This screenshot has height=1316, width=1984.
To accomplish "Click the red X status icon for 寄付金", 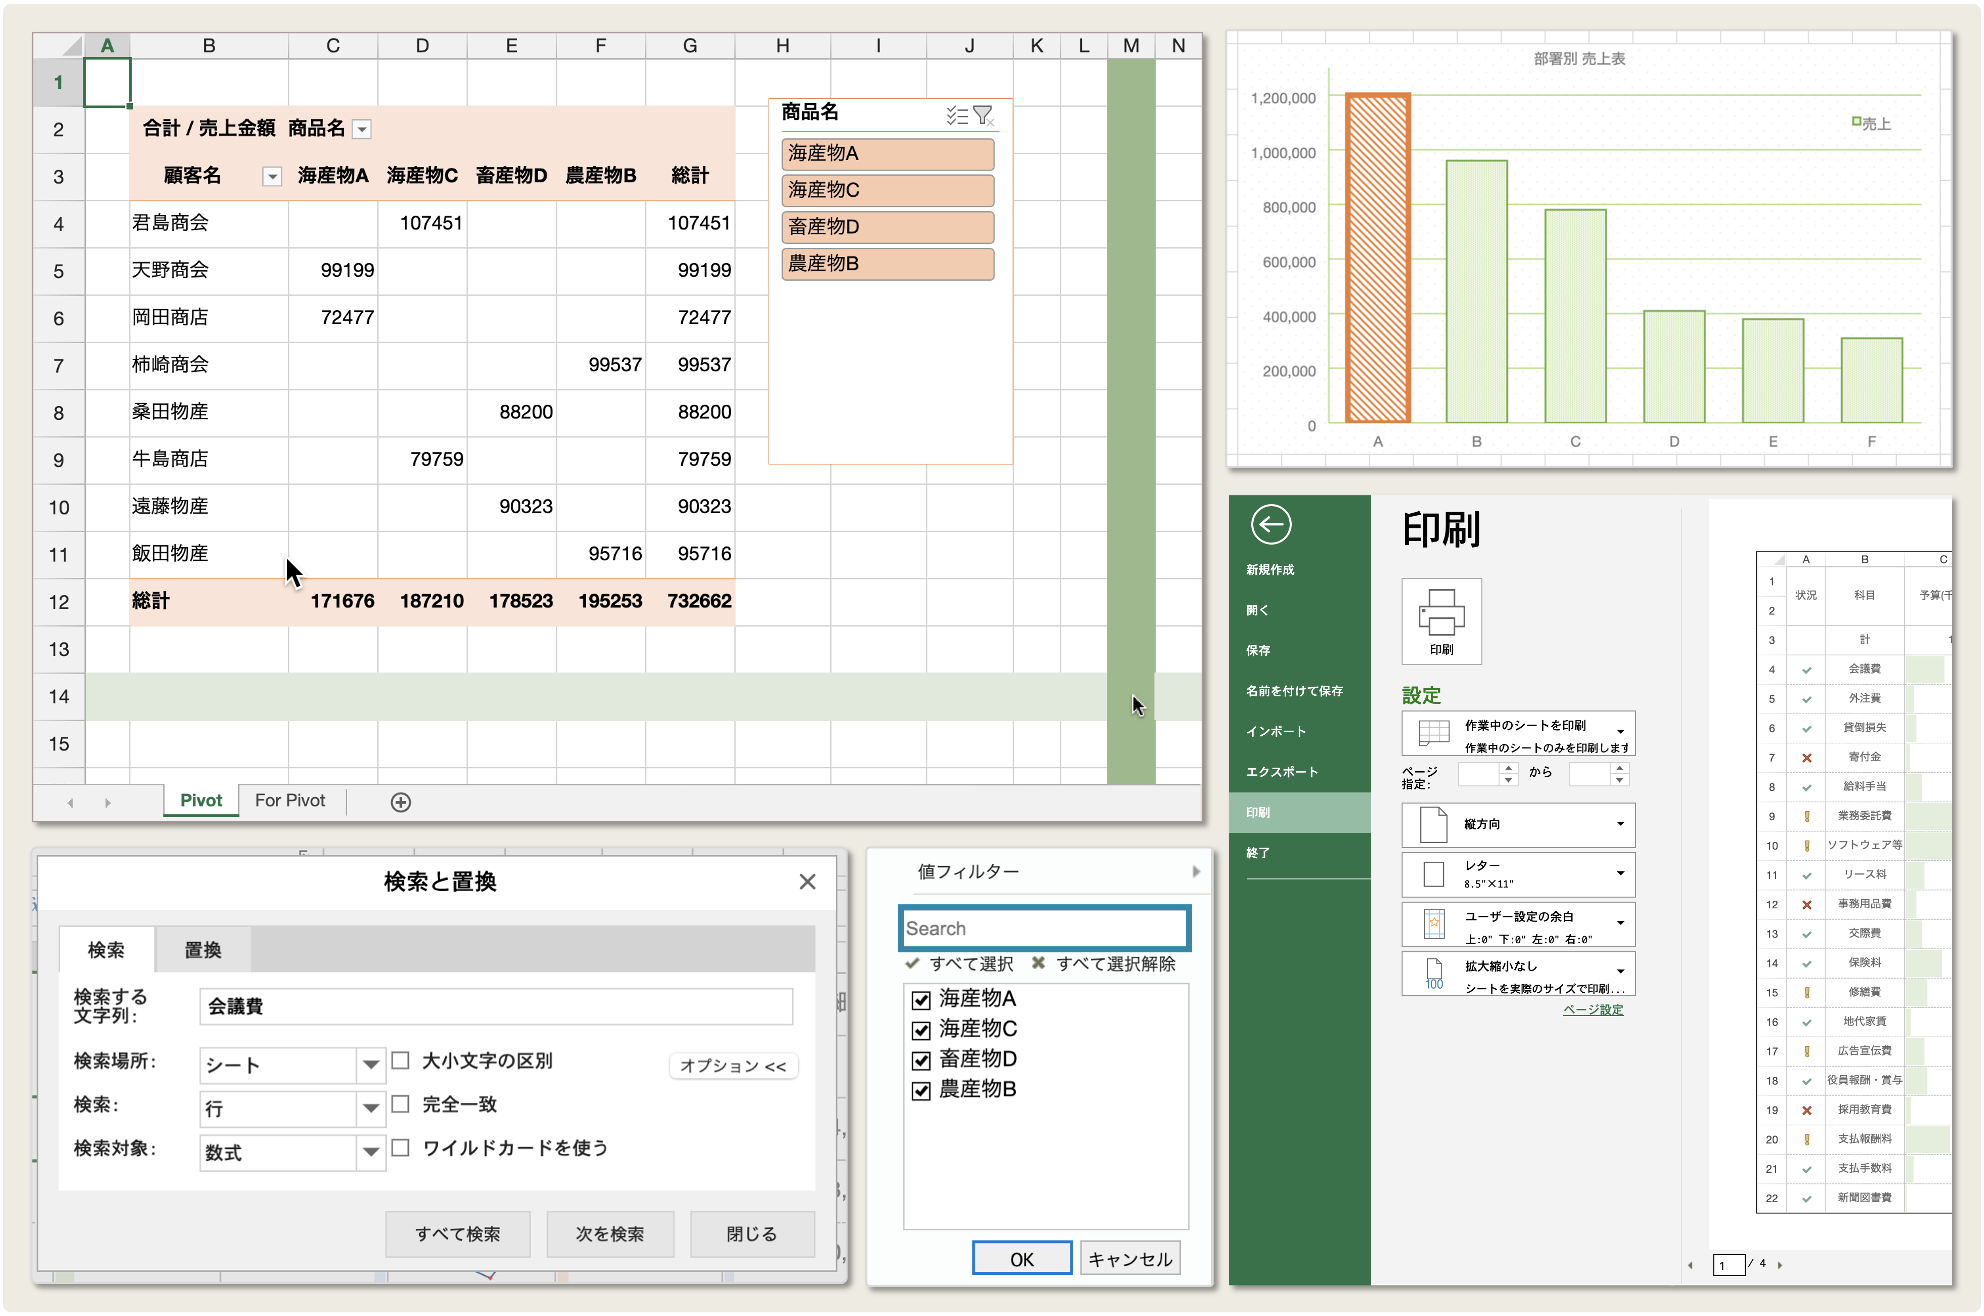I will click(x=1806, y=757).
